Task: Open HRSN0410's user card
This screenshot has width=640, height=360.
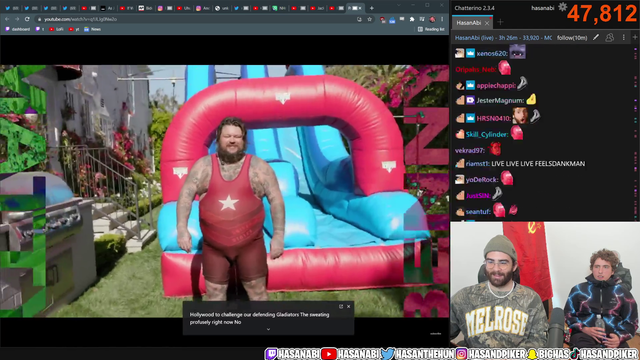Action: coord(493,118)
